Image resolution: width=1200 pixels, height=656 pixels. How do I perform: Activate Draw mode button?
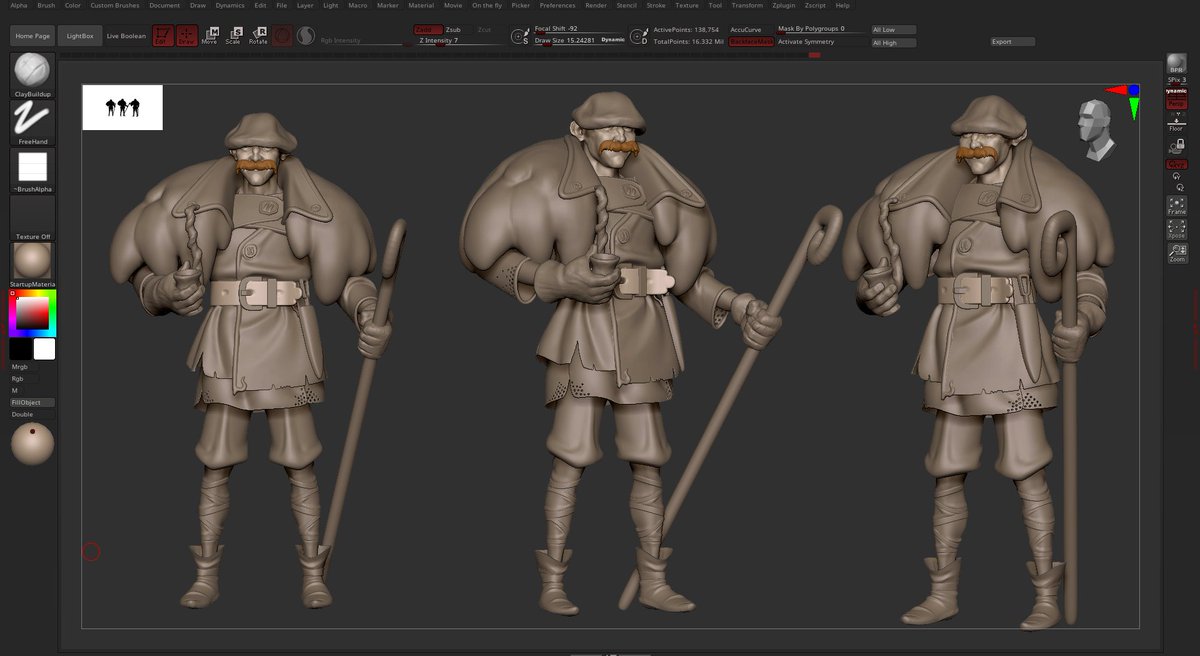point(187,36)
